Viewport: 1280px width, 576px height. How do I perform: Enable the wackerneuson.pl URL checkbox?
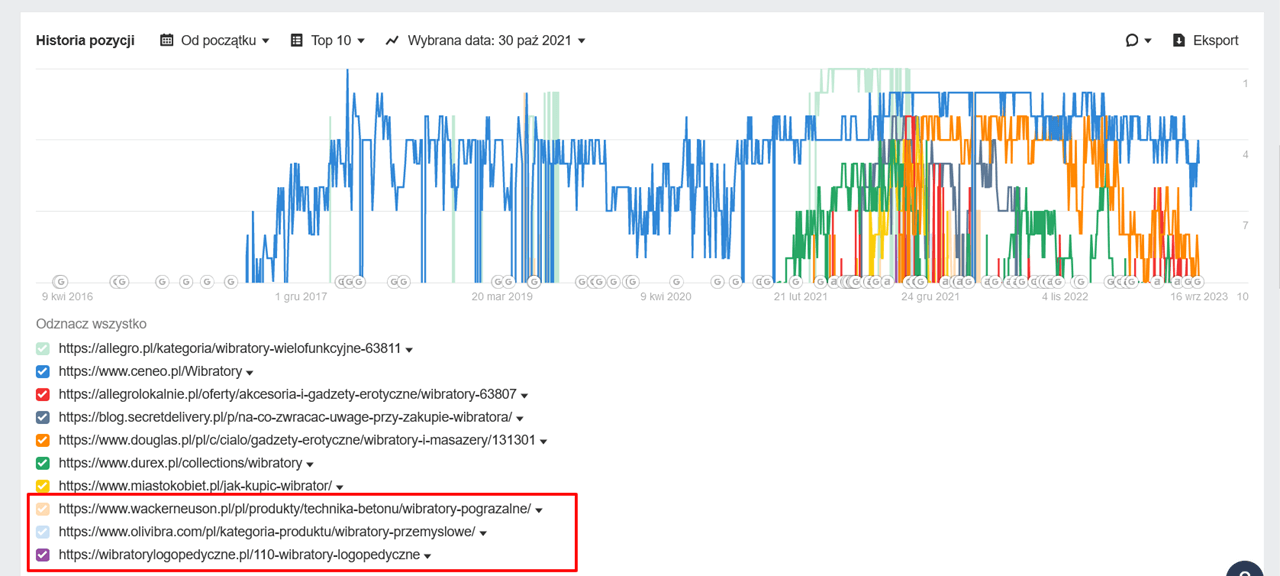pyautogui.click(x=43, y=509)
